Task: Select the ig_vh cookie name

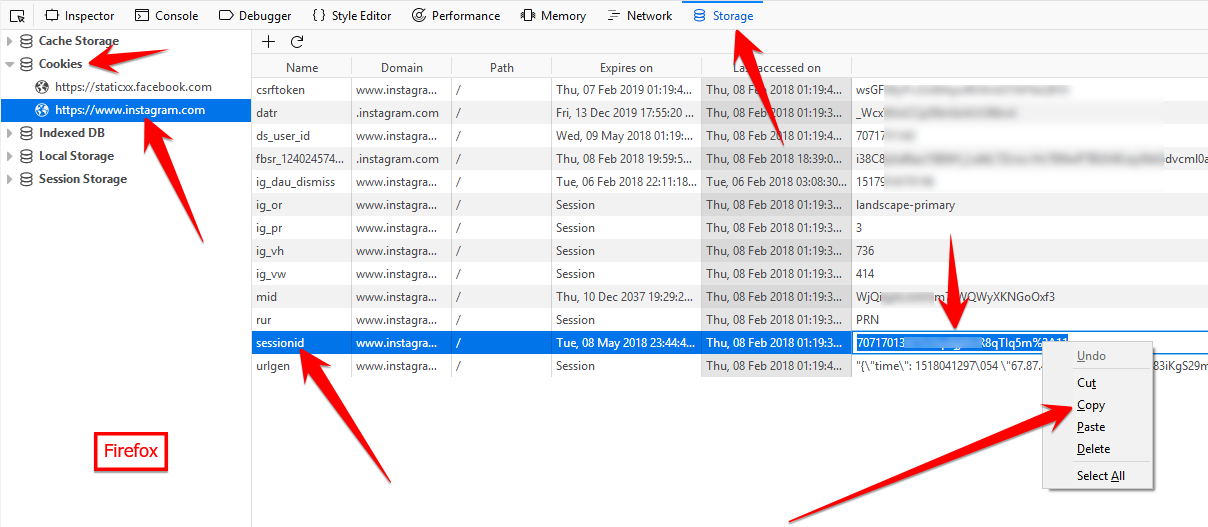Action: coord(269,251)
